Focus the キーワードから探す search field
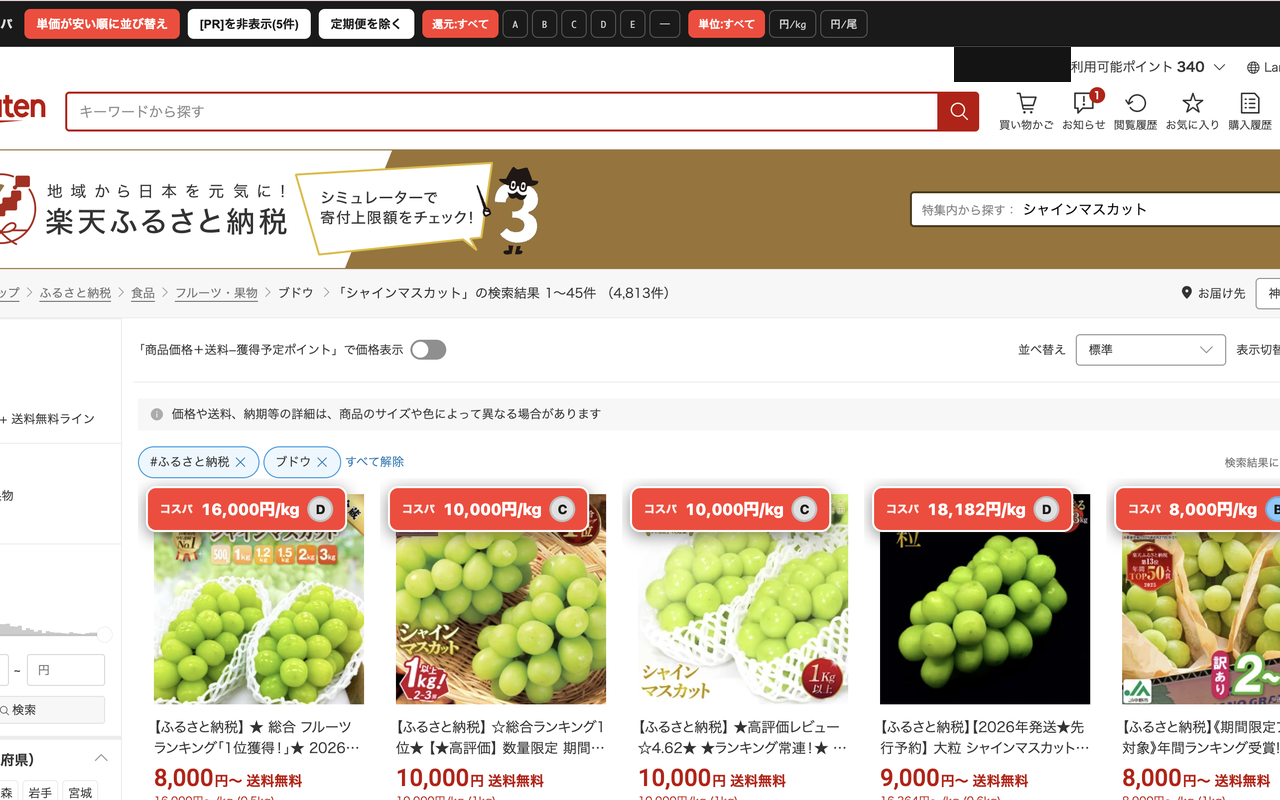 (502, 111)
